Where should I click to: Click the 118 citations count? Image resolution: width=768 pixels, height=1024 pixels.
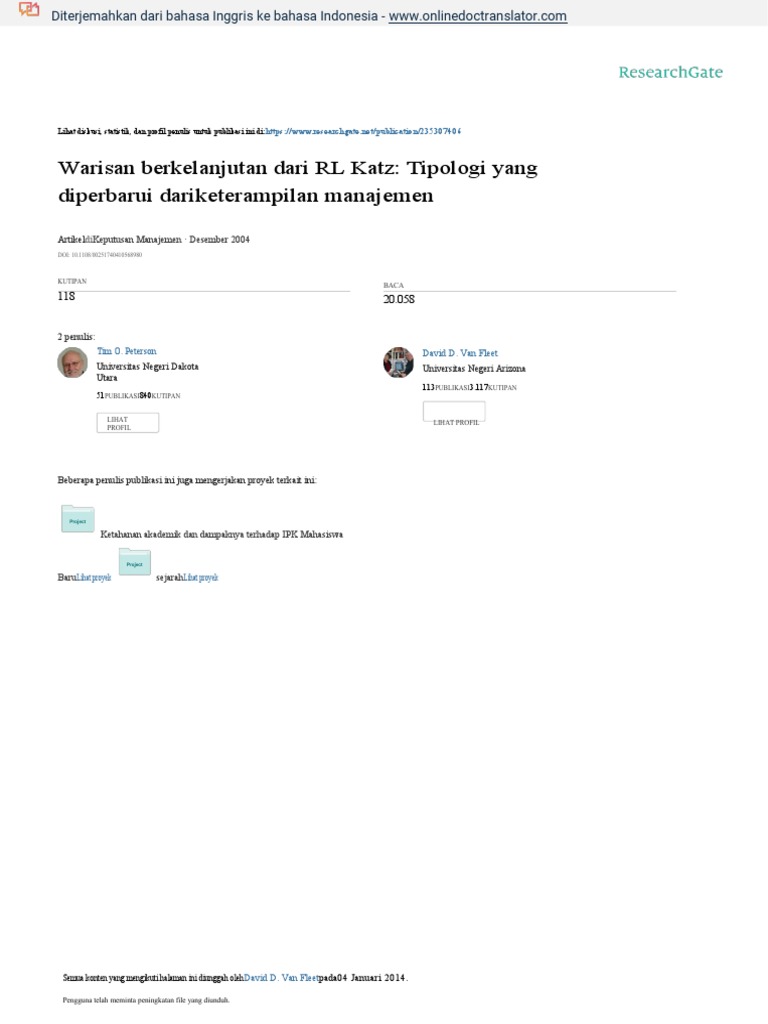point(67,296)
